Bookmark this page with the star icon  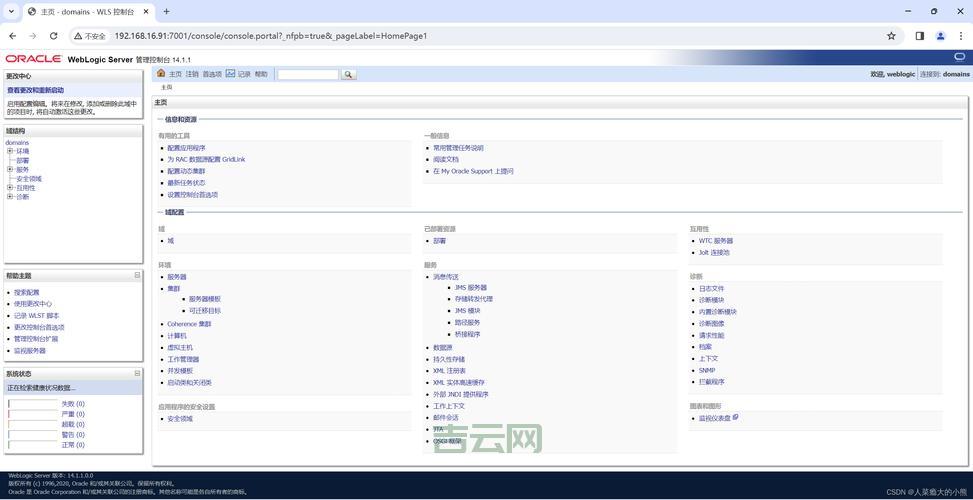[891, 36]
